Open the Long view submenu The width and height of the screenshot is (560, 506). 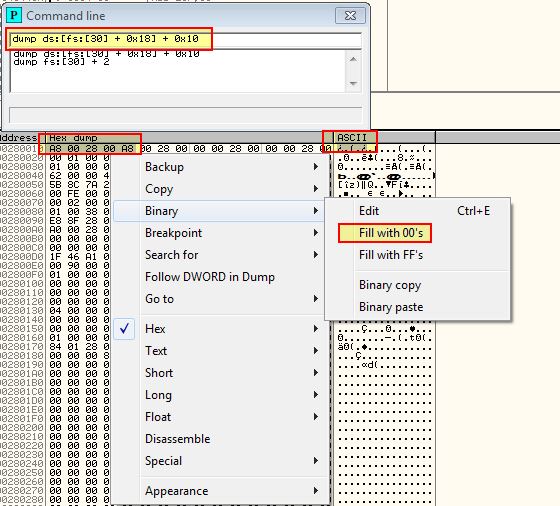[221, 395]
